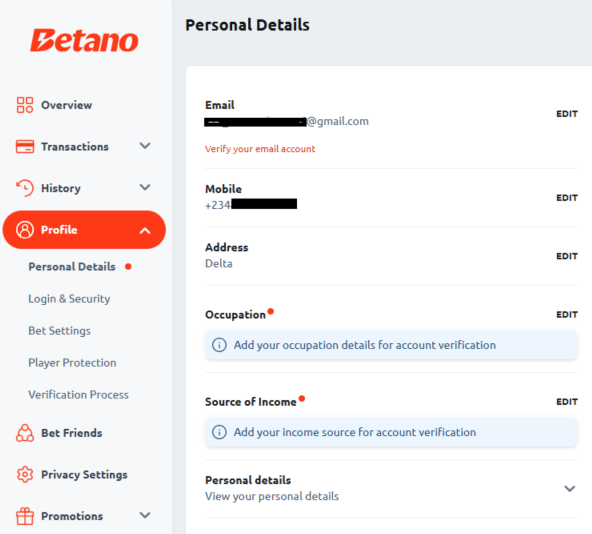
Task: Expand the Transactions menu chevron
Action: pyautogui.click(x=145, y=146)
